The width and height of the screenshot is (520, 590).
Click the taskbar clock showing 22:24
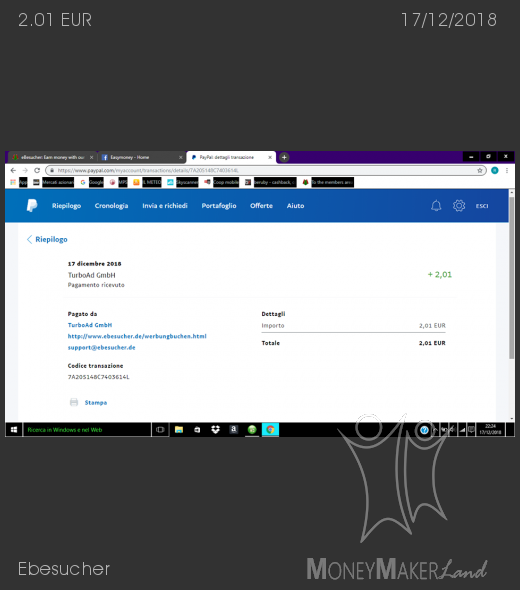point(490,429)
